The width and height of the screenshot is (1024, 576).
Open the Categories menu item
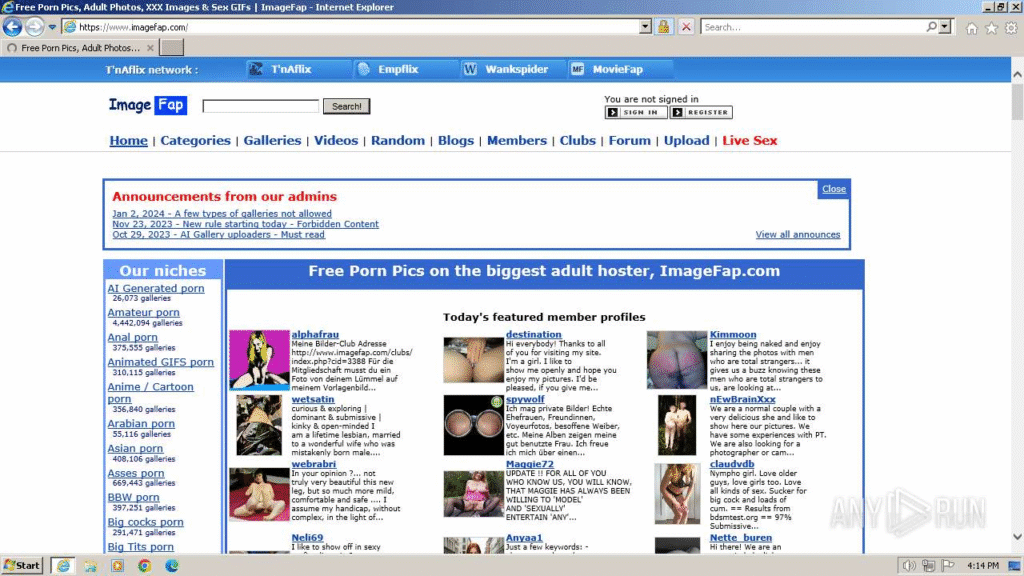195,141
